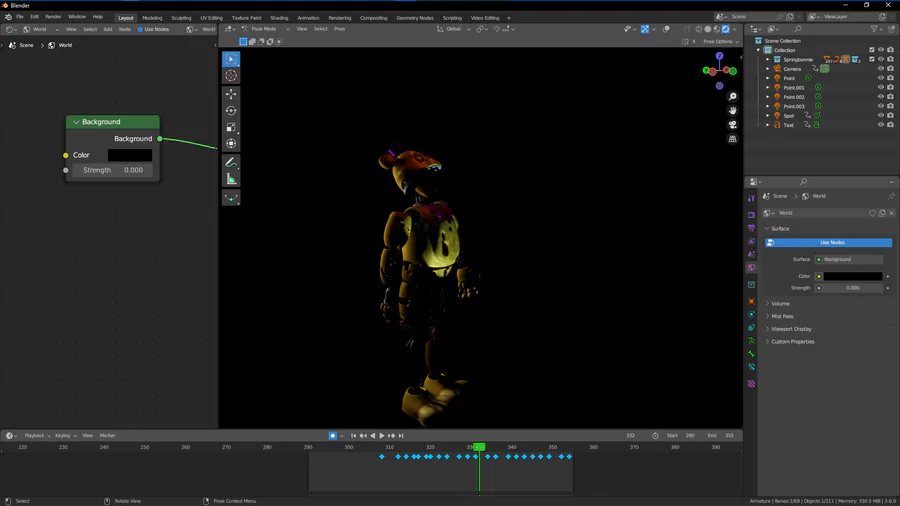Open the Render menu
The image size is (900, 506).
click(x=53, y=17)
